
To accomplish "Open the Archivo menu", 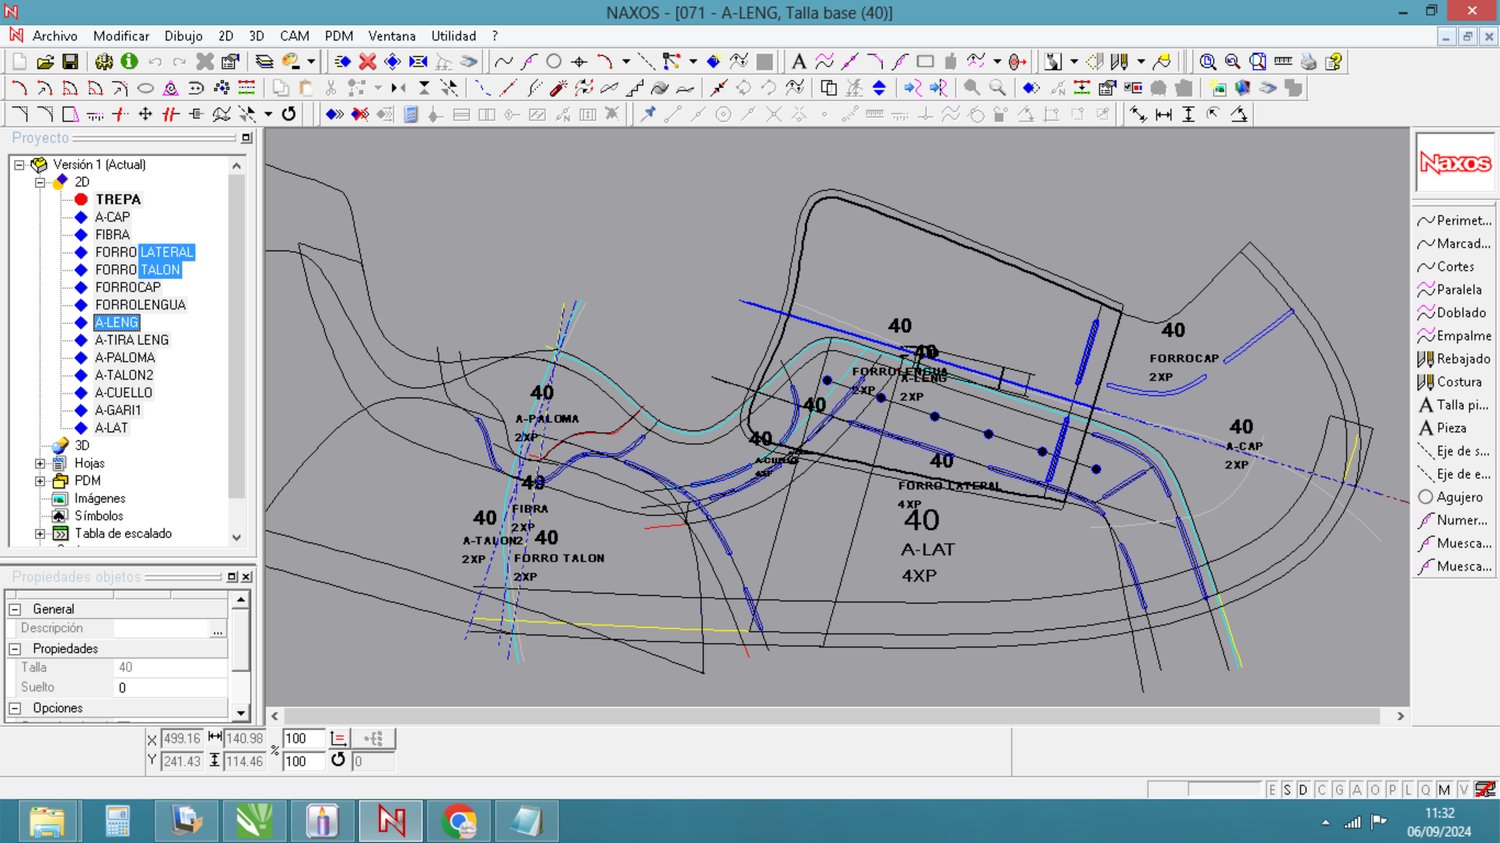I will click(x=55, y=36).
